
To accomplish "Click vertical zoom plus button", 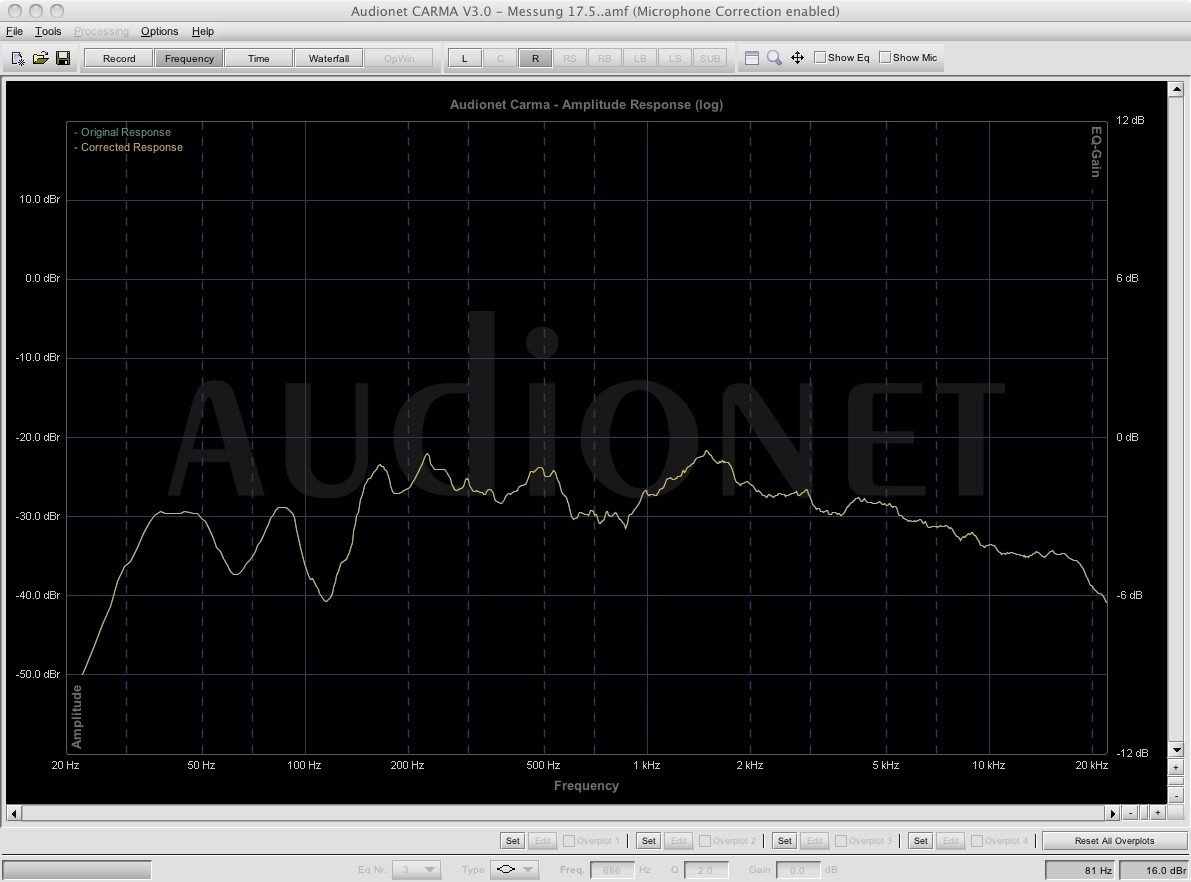I will [1176, 767].
